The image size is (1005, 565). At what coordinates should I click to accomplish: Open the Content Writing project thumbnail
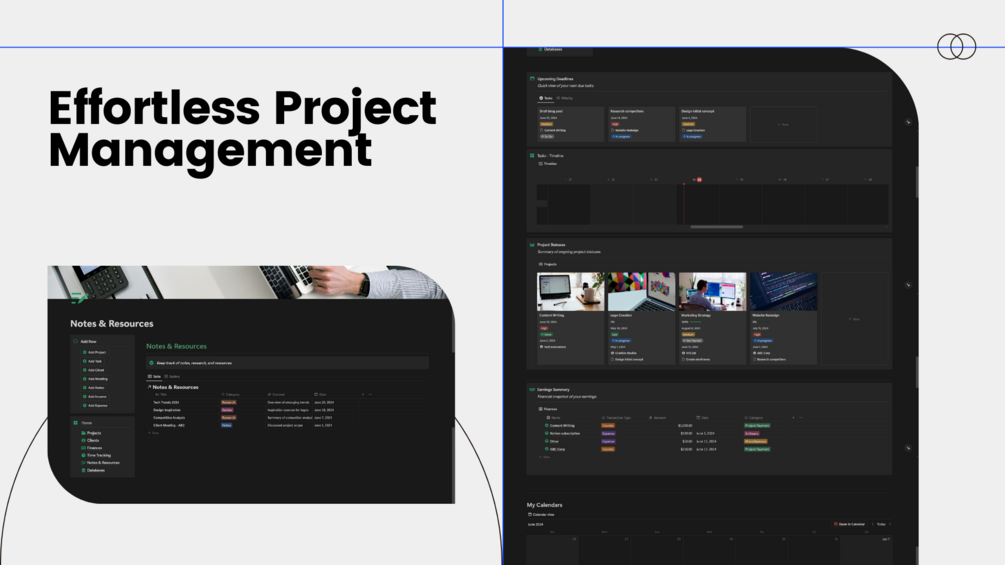570,291
